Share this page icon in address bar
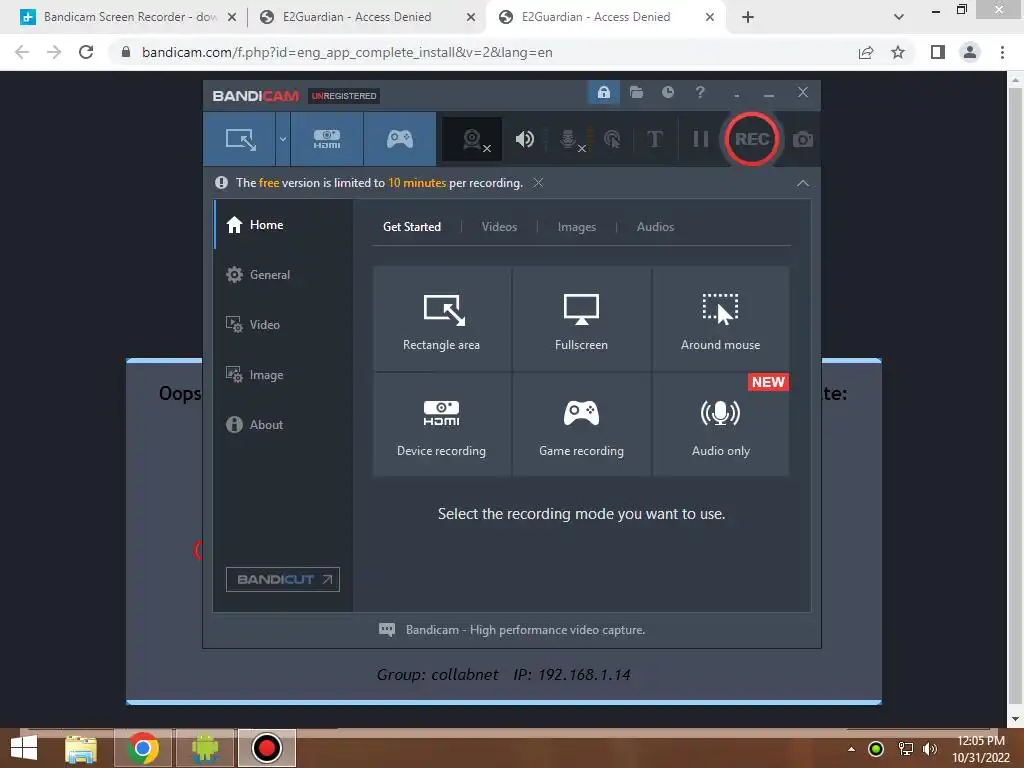This screenshot has height=768, width=1024. (x=866, y=52)
